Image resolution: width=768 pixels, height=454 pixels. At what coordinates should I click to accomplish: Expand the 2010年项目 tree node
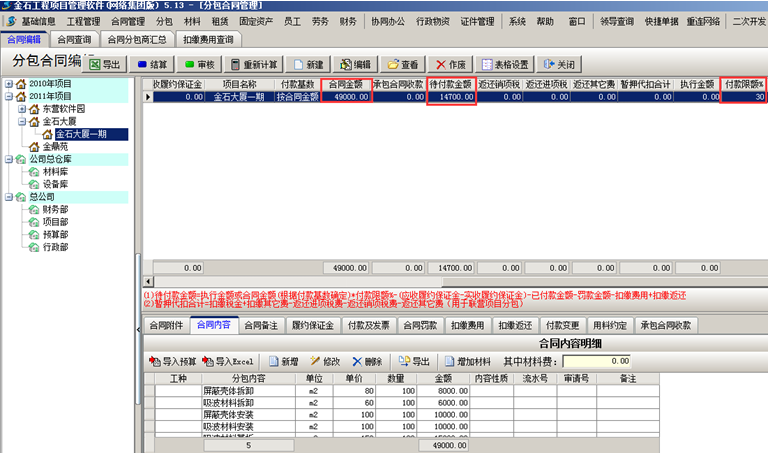coord(9,83)
